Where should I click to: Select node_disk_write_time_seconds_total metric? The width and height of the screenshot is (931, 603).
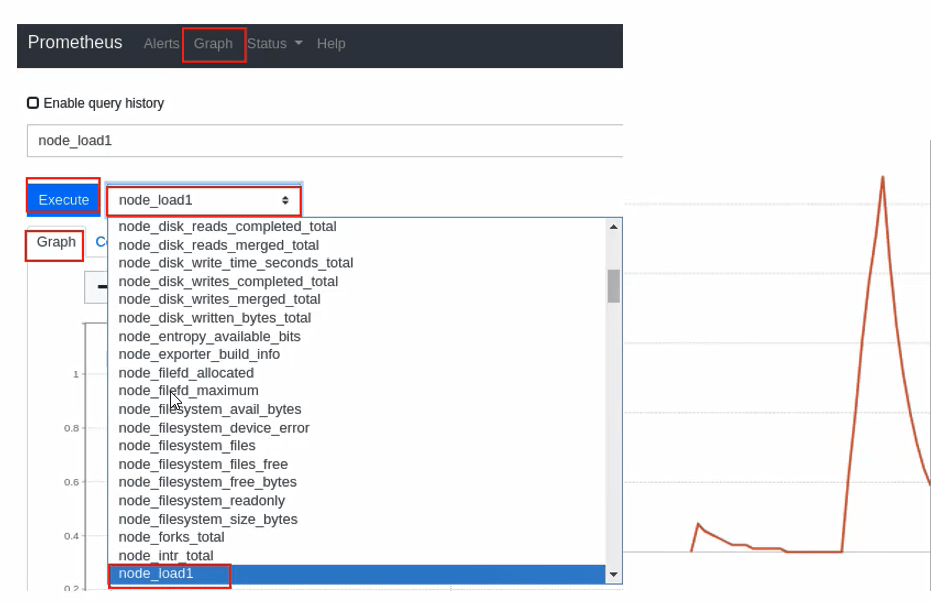(x=356, y=263)
